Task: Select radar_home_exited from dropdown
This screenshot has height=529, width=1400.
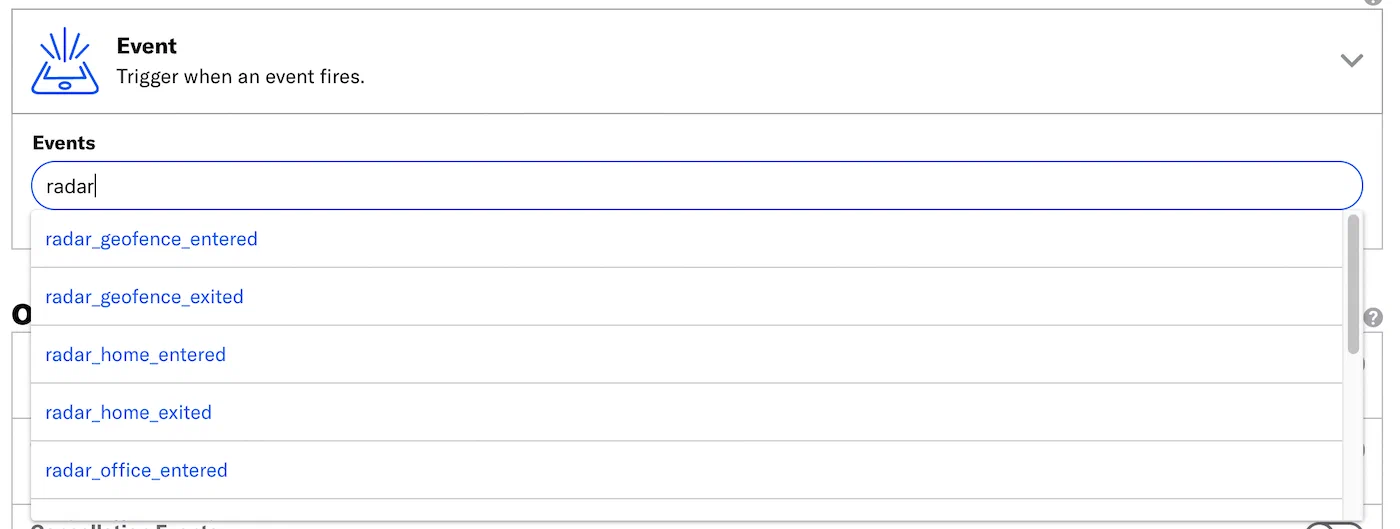Action: 129,413
